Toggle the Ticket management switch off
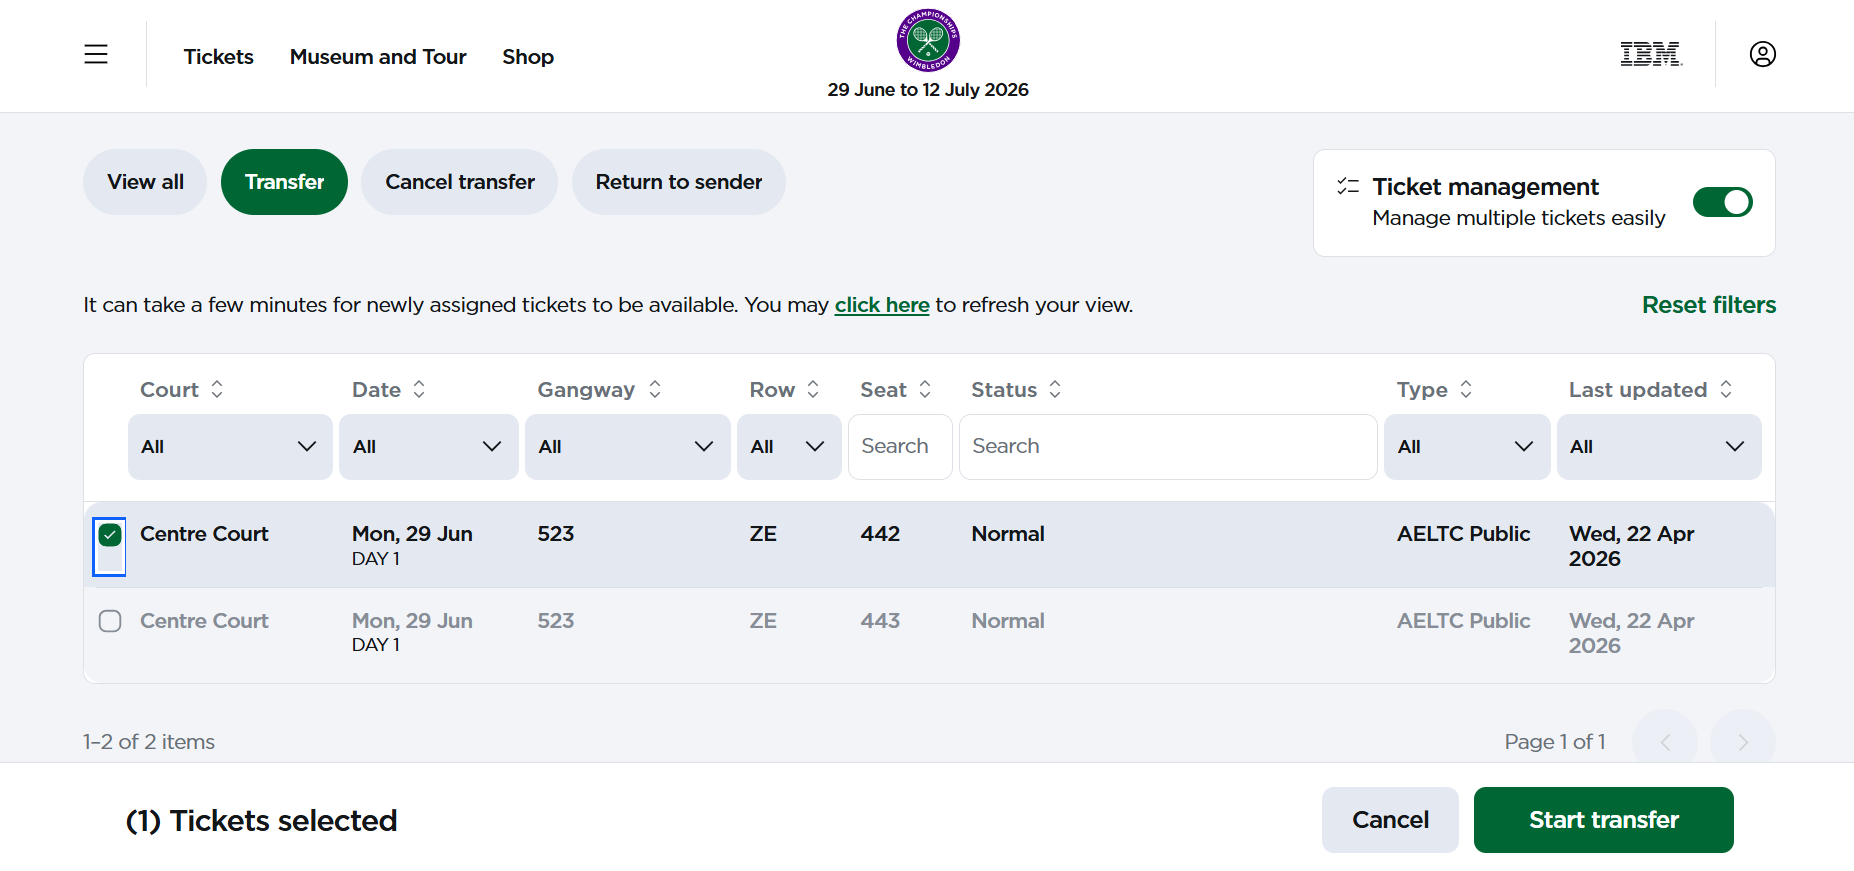The height and width of the screenshot is (871, 1854). click(x=1723, y=202)
